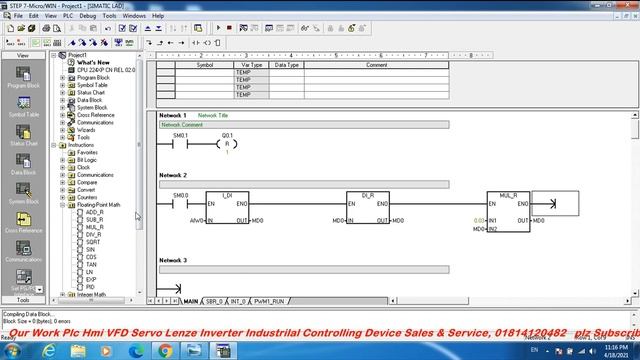Viewport: 640px width, 360px height.
Task: Toggle the symbol information table view
Action: click(57, 42)
